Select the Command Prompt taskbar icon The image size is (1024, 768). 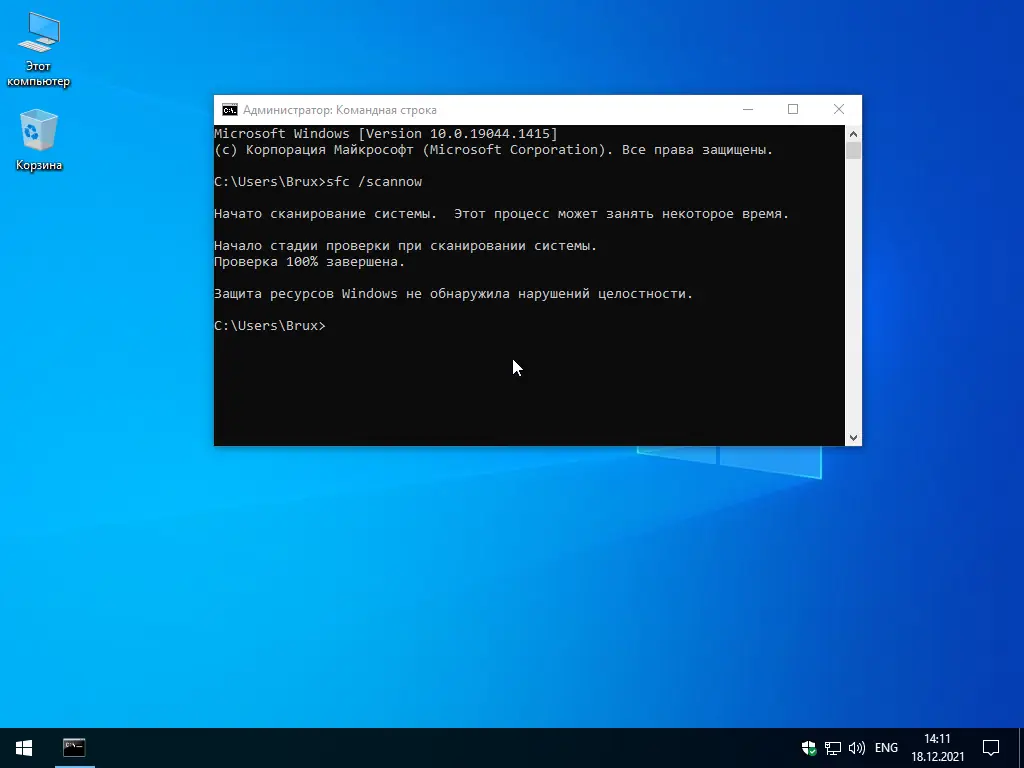pos(74,747)
